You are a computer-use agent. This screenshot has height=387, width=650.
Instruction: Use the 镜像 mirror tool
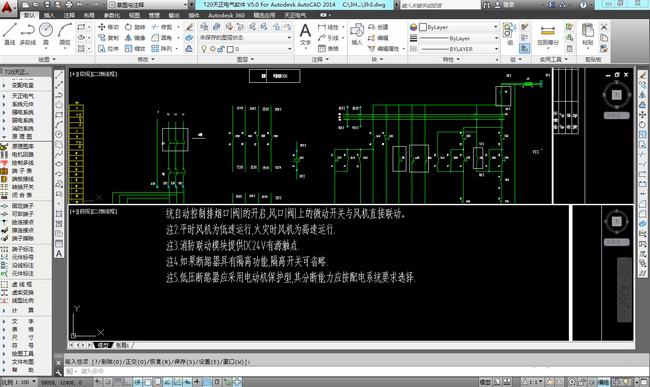(135, 38)
